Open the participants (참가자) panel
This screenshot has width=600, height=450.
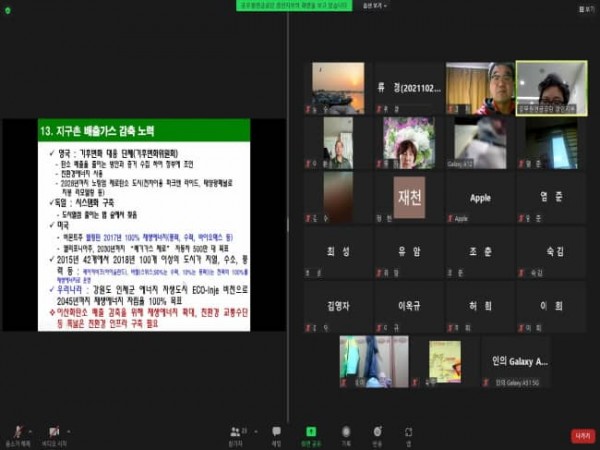[x=237, y=435]
